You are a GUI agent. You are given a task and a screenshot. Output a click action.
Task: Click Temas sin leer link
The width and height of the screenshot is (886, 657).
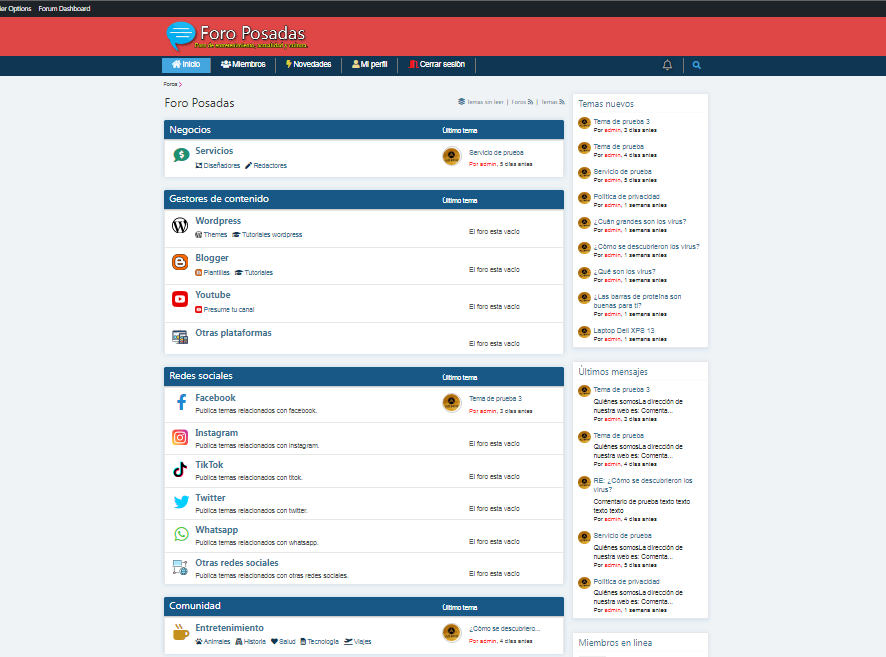tap(481, 102)
